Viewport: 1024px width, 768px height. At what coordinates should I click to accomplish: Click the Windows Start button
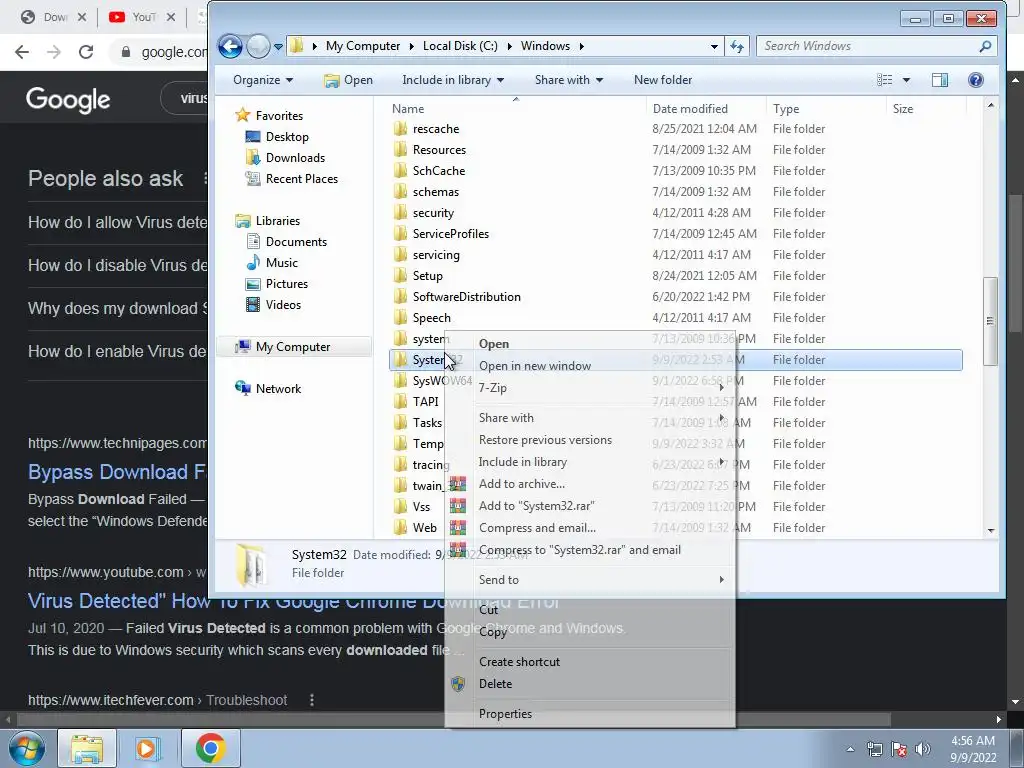click(26, 748)
